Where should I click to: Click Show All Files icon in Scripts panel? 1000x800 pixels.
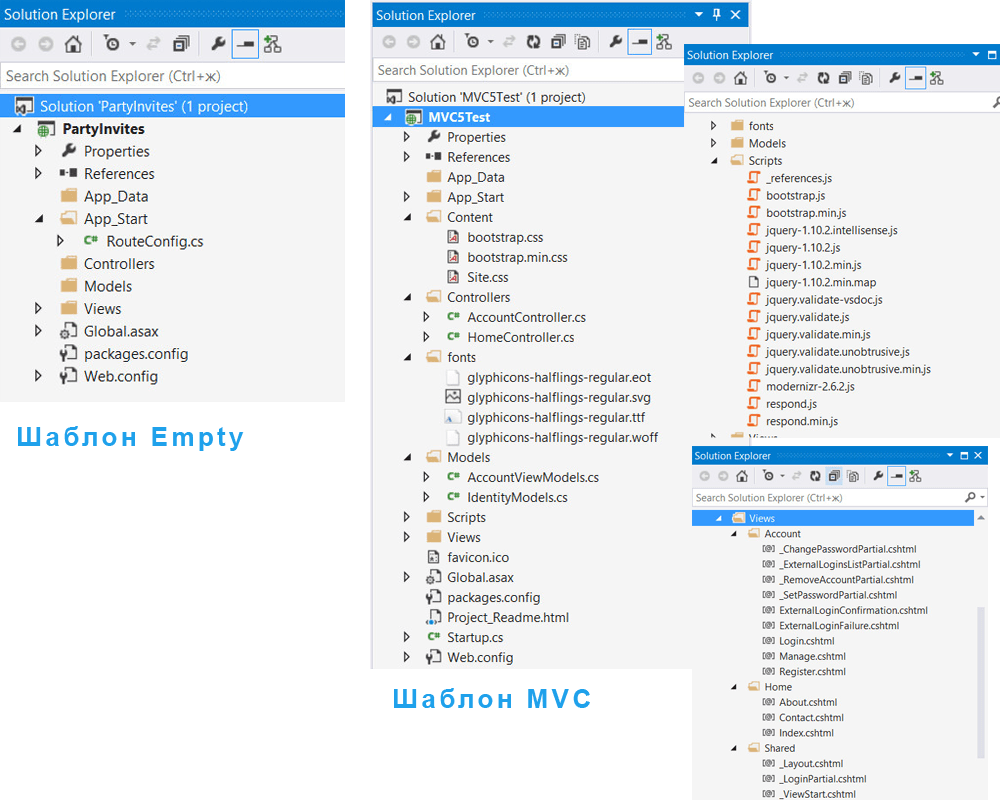click(x=866, y=78)
